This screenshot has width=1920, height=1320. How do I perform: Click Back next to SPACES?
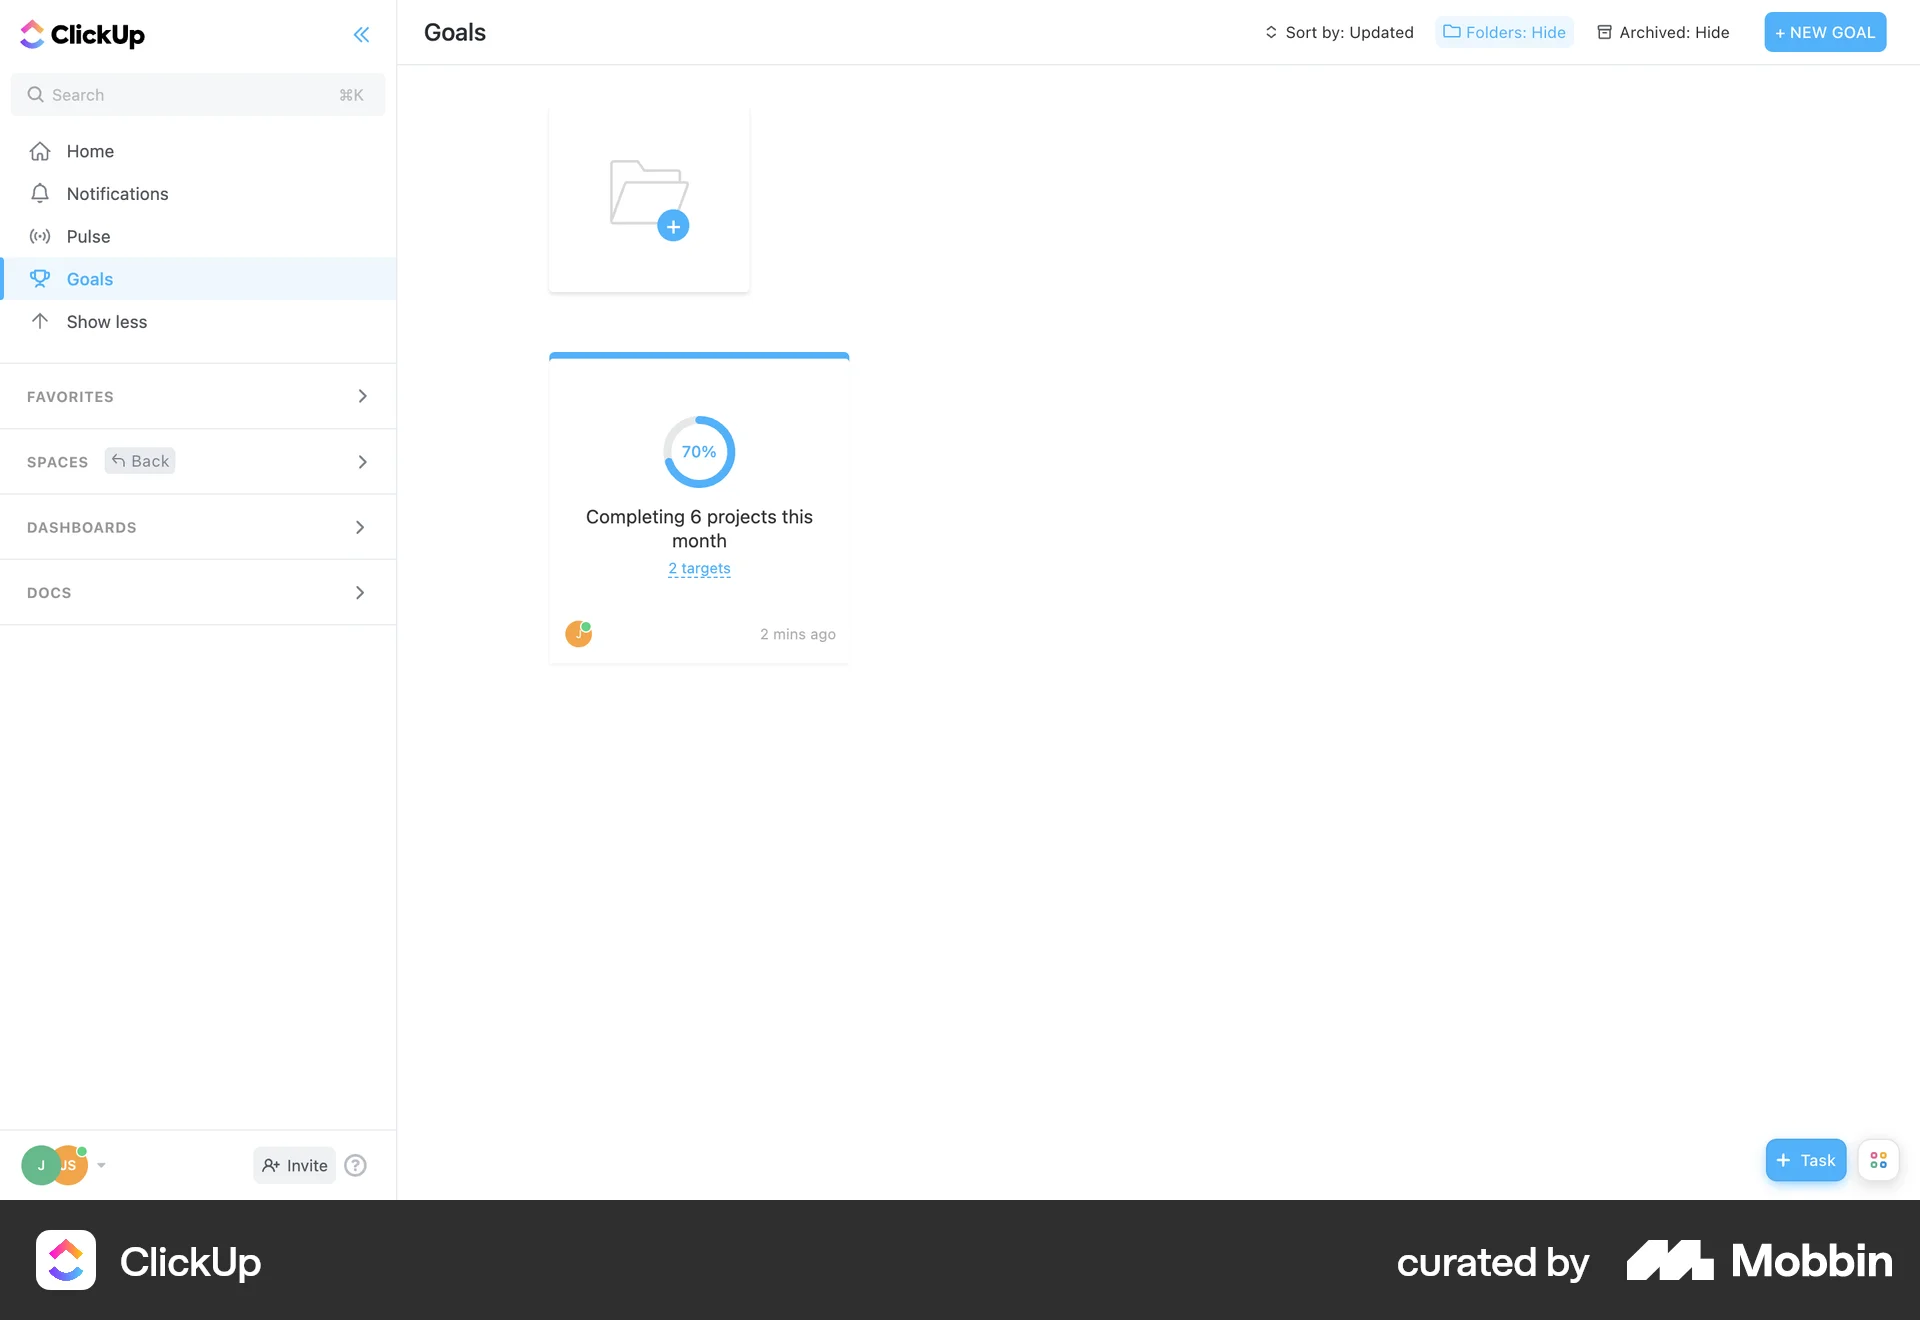click(x=140, y=460)
